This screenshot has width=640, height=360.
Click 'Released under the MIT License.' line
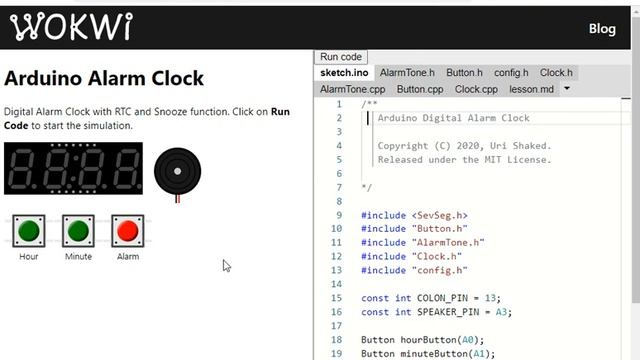[464, 160]
